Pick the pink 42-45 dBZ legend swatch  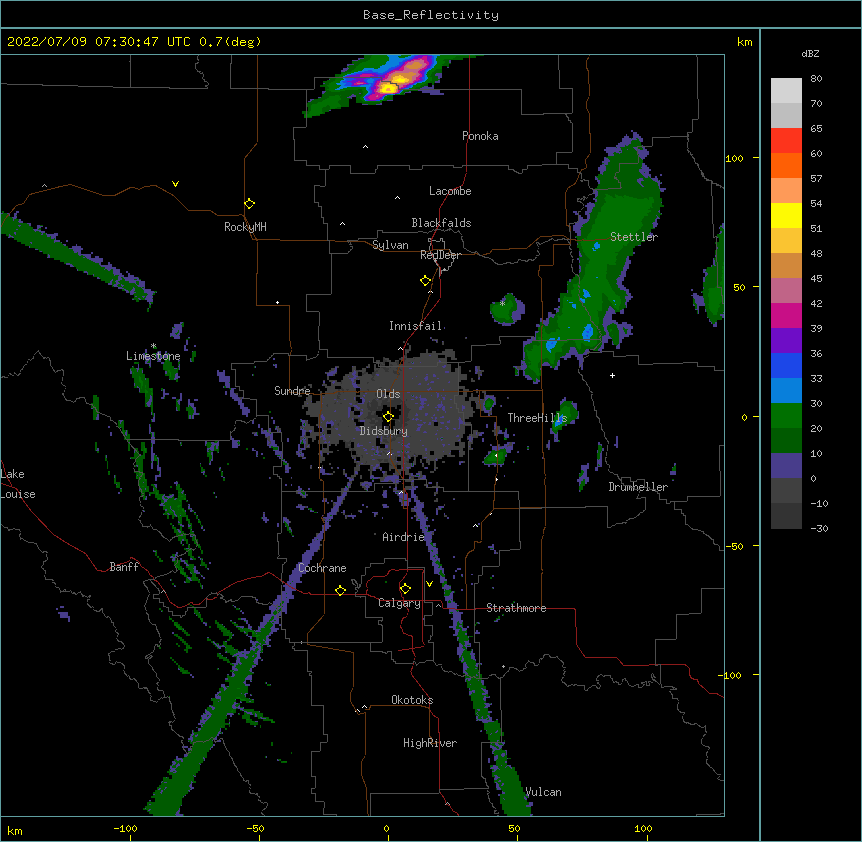[x=786, y=291]
